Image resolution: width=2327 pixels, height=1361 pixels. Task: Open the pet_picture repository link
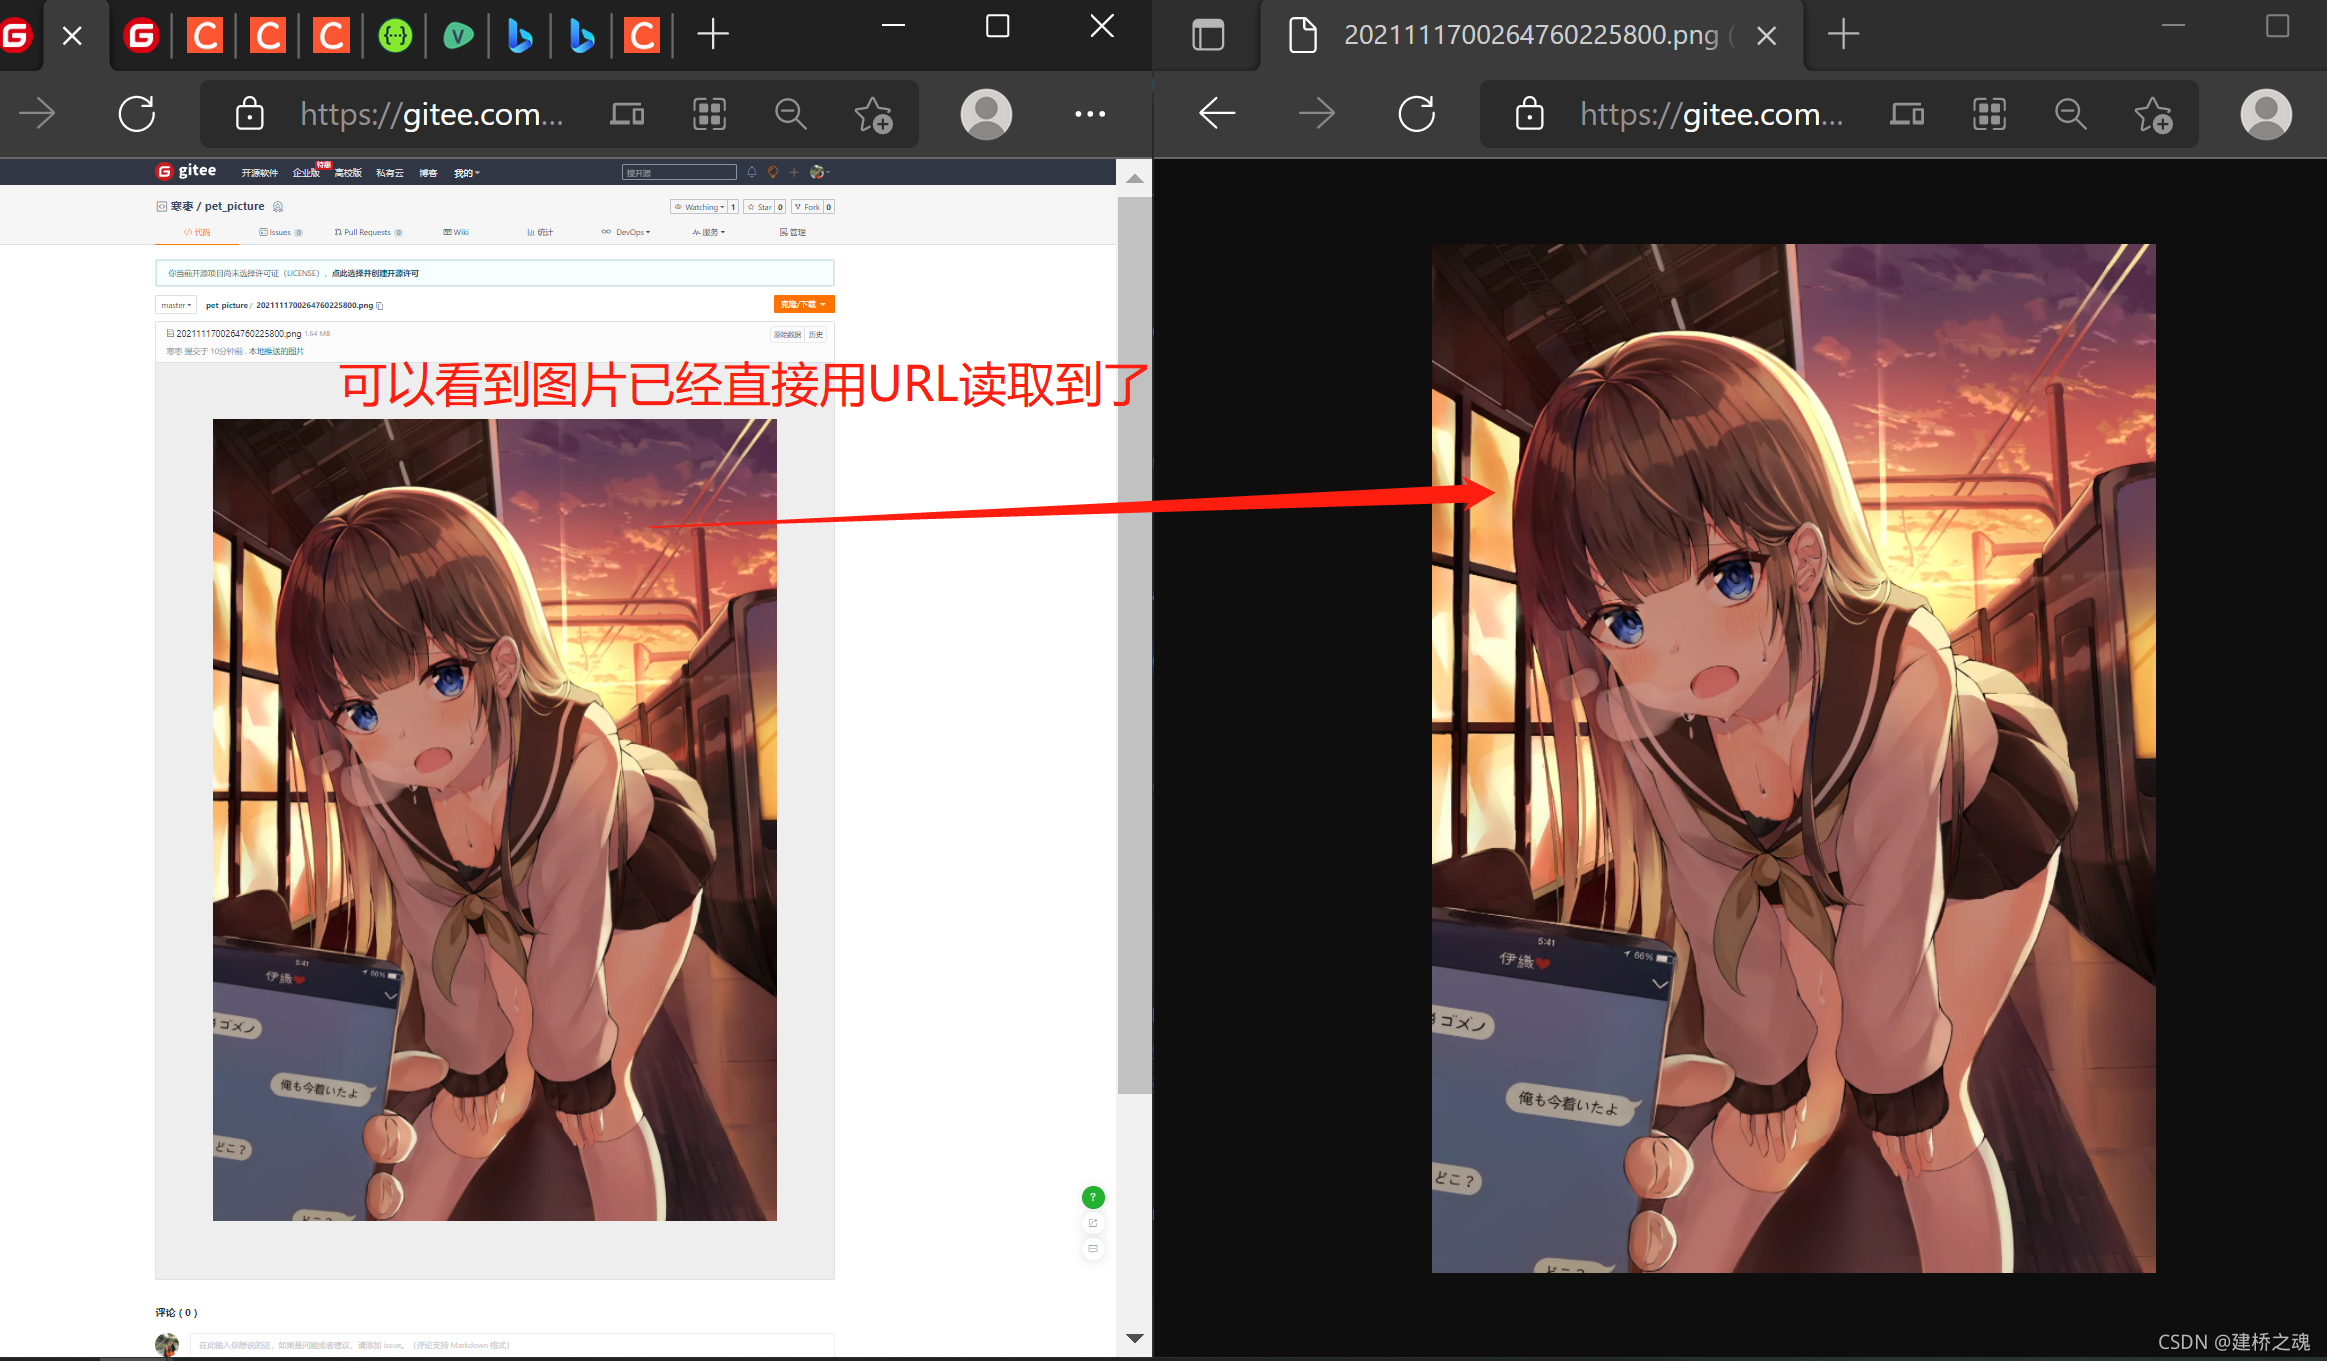[x=234, y=206]
